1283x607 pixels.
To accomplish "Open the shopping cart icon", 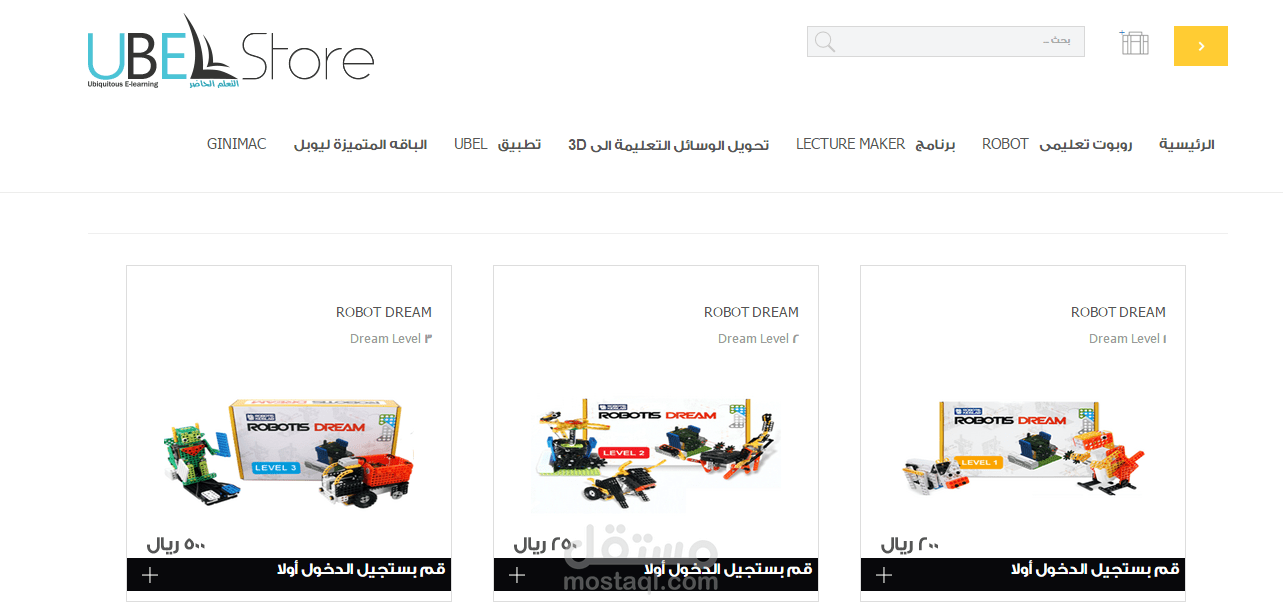I will click(x=1134, y=42).
